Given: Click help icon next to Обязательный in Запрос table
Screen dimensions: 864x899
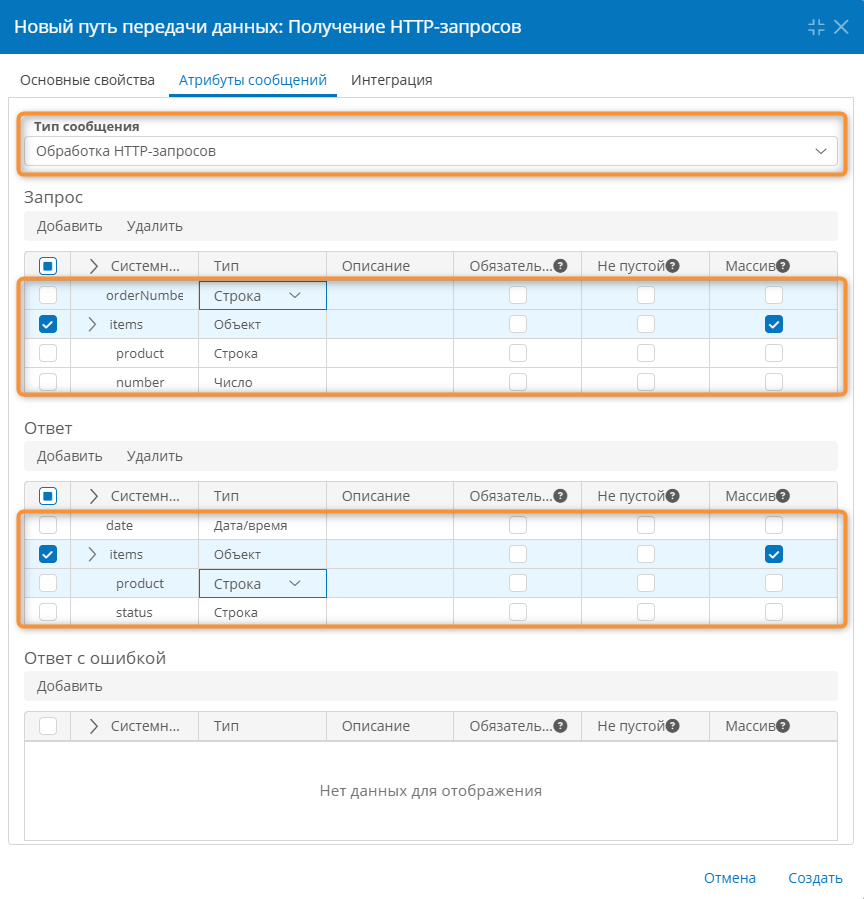Looking at the screenshot, I should [561, 266].
